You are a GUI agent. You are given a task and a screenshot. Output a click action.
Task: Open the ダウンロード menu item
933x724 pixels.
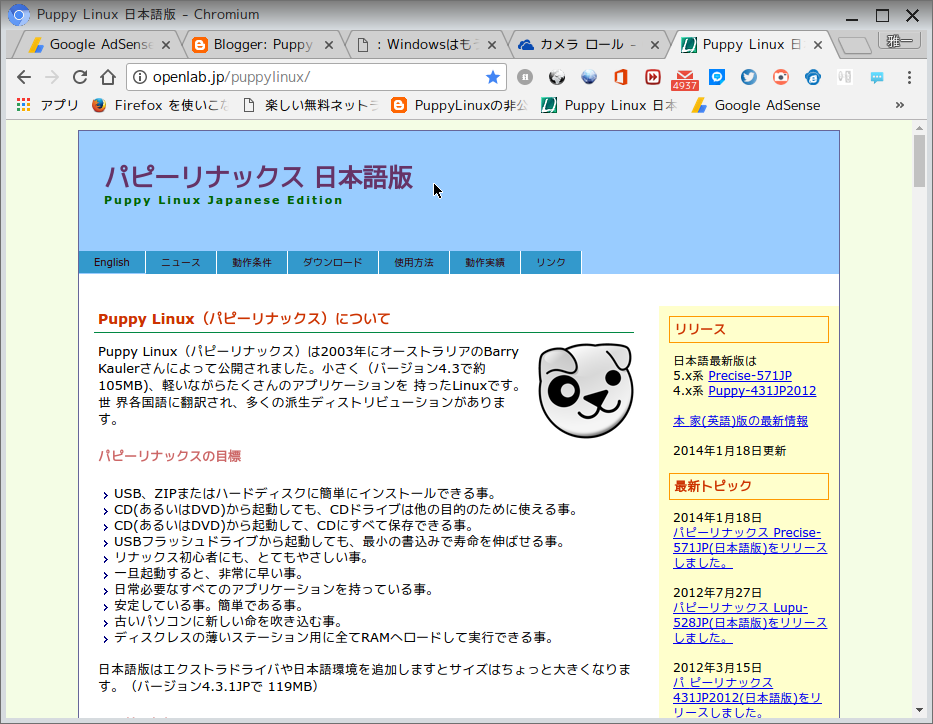tap(333, 262)
